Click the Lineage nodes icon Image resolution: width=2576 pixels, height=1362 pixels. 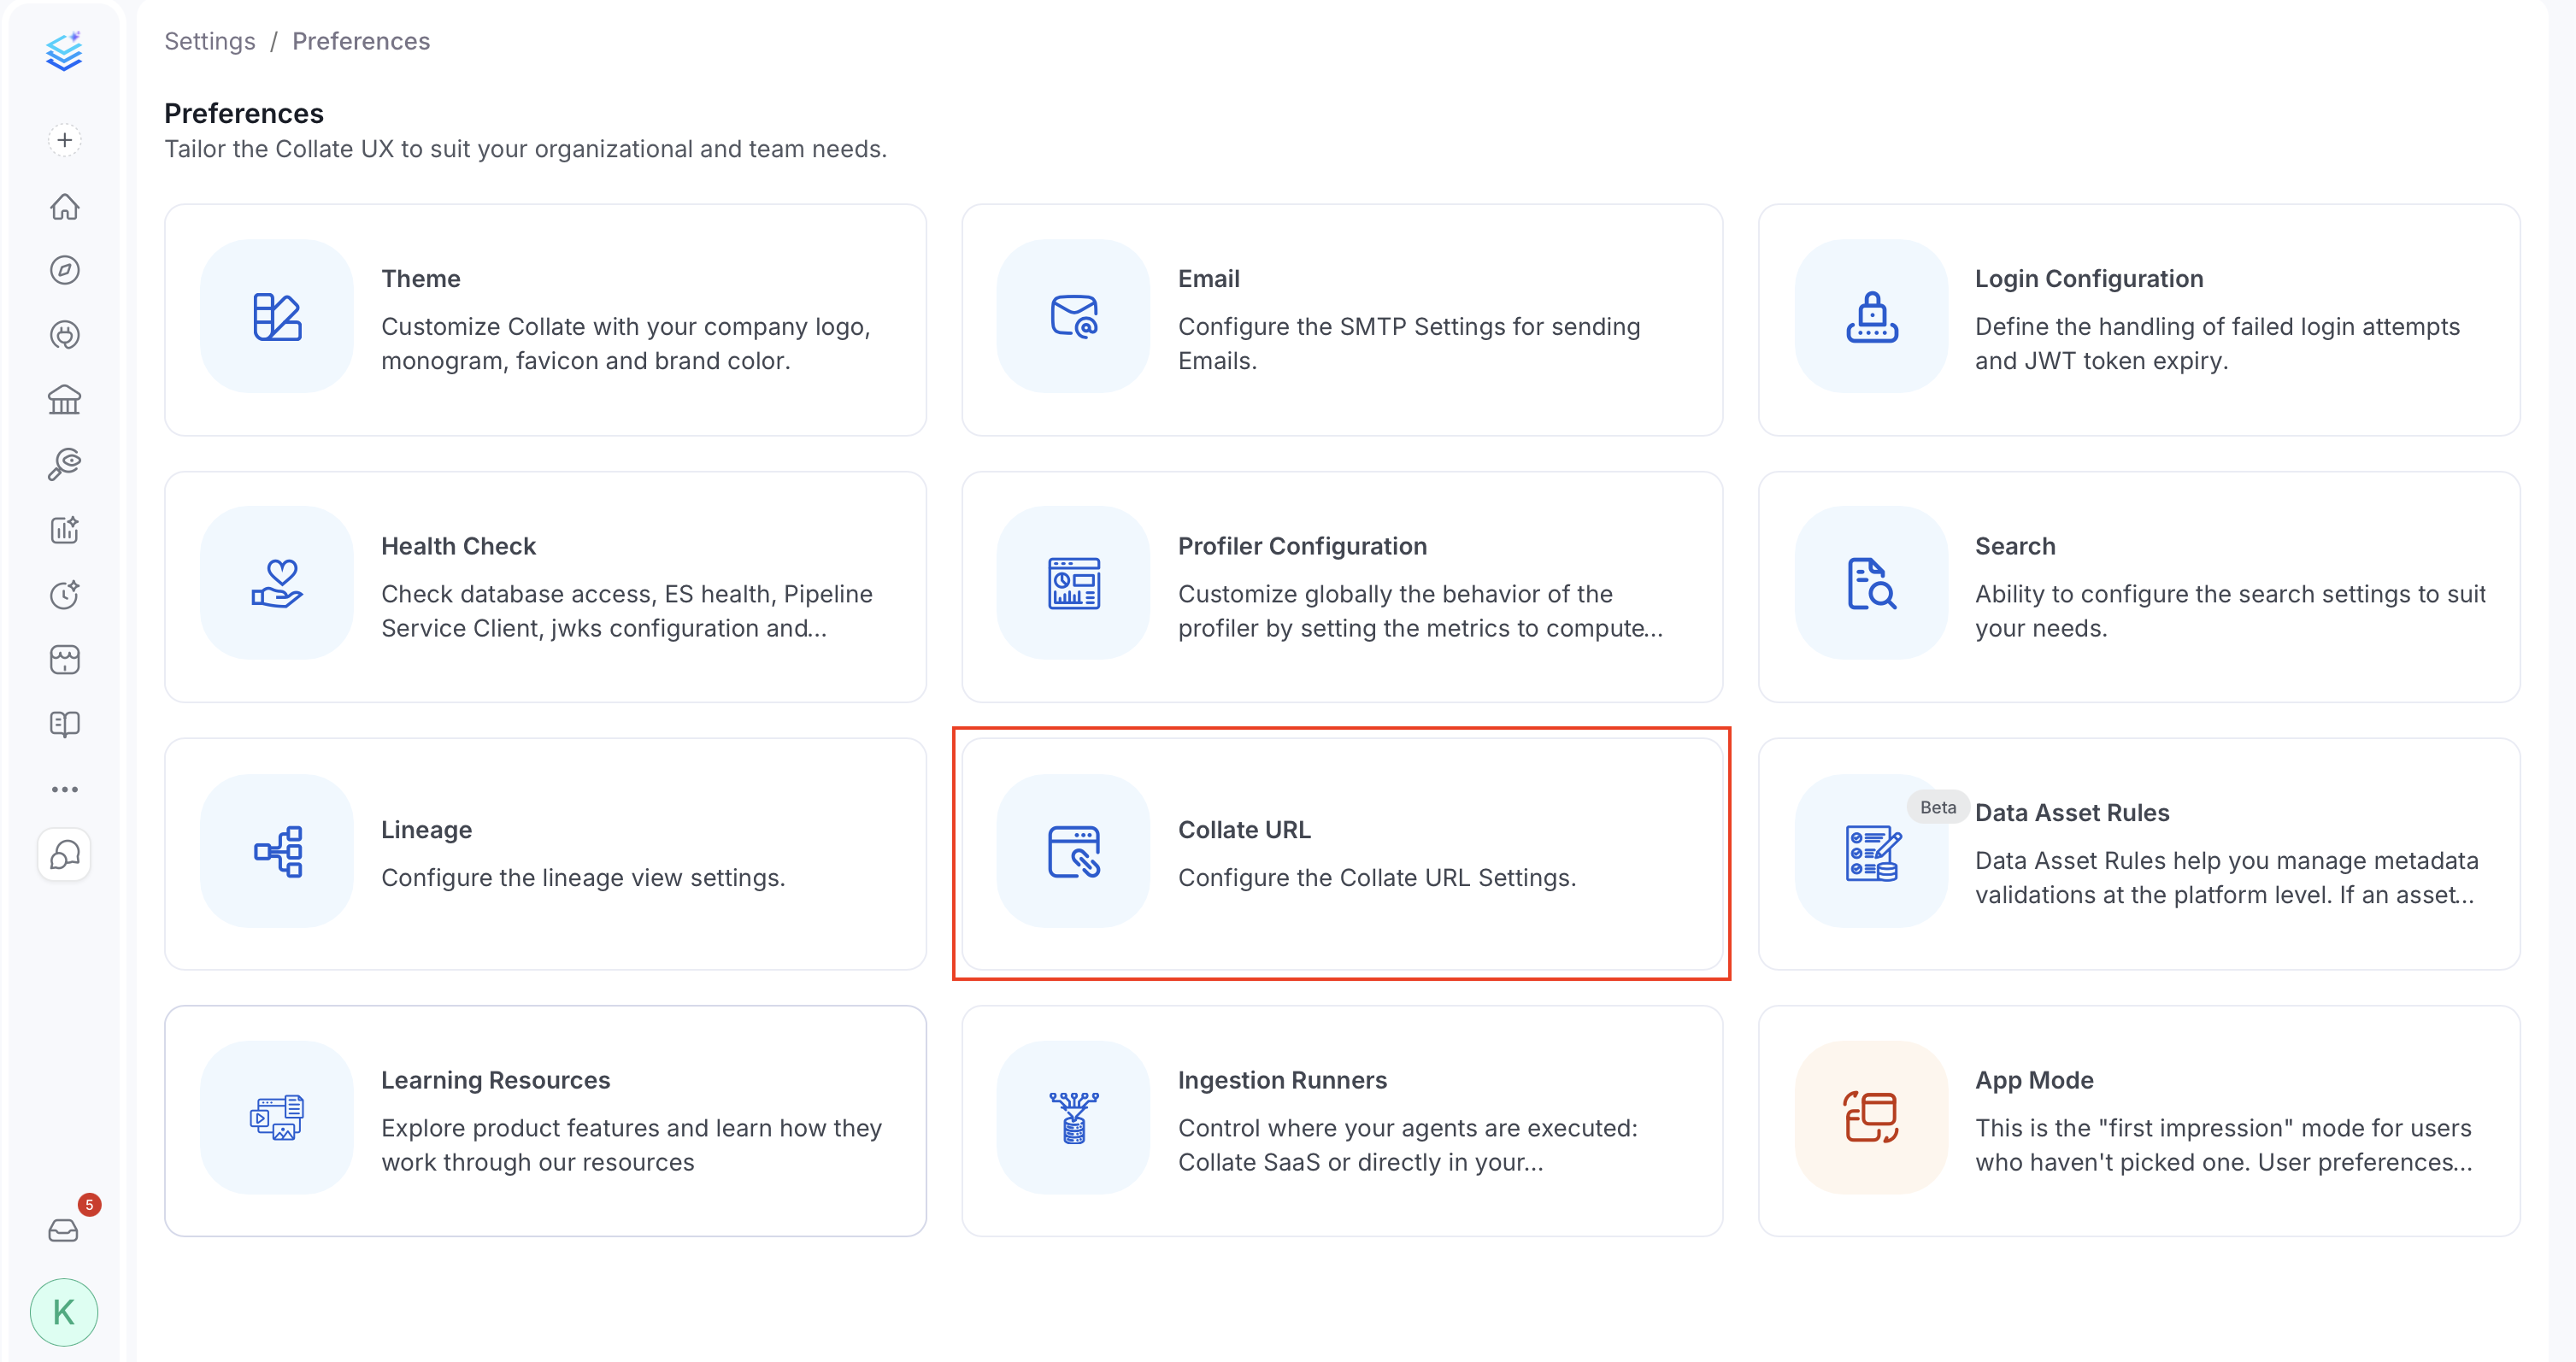(277, 851)
